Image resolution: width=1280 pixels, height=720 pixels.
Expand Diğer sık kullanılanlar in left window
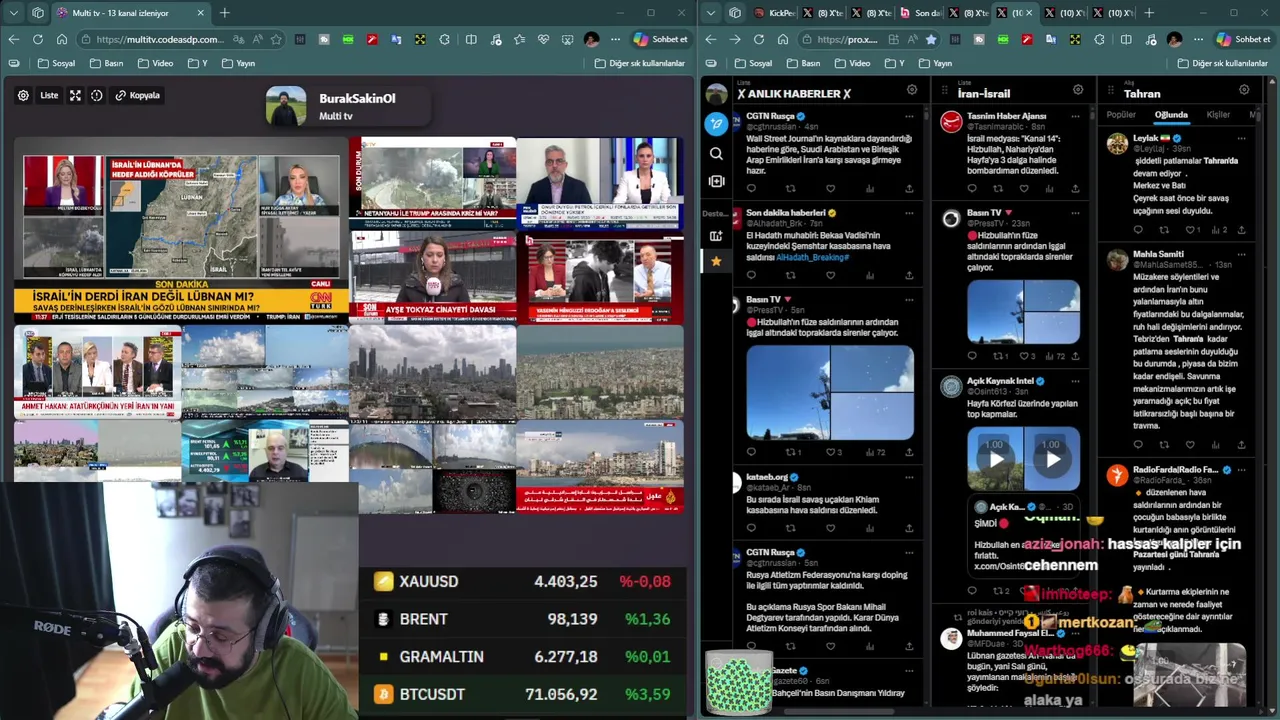point(640,63)
